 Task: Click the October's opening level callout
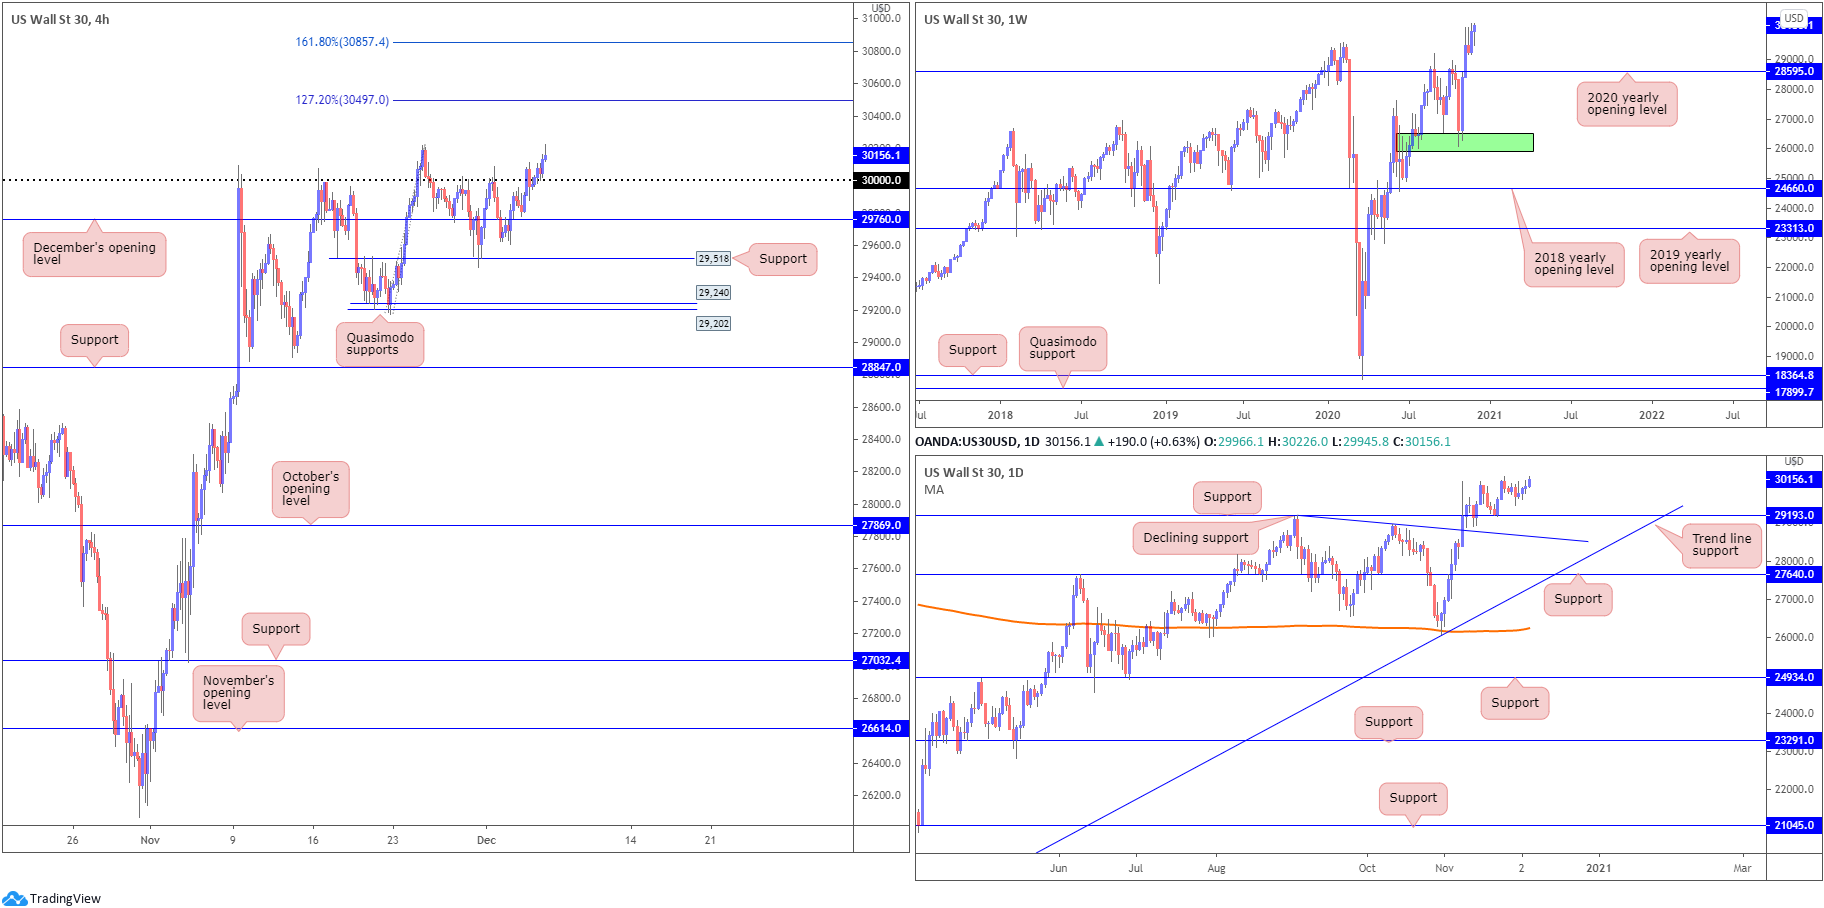(310, 489)
